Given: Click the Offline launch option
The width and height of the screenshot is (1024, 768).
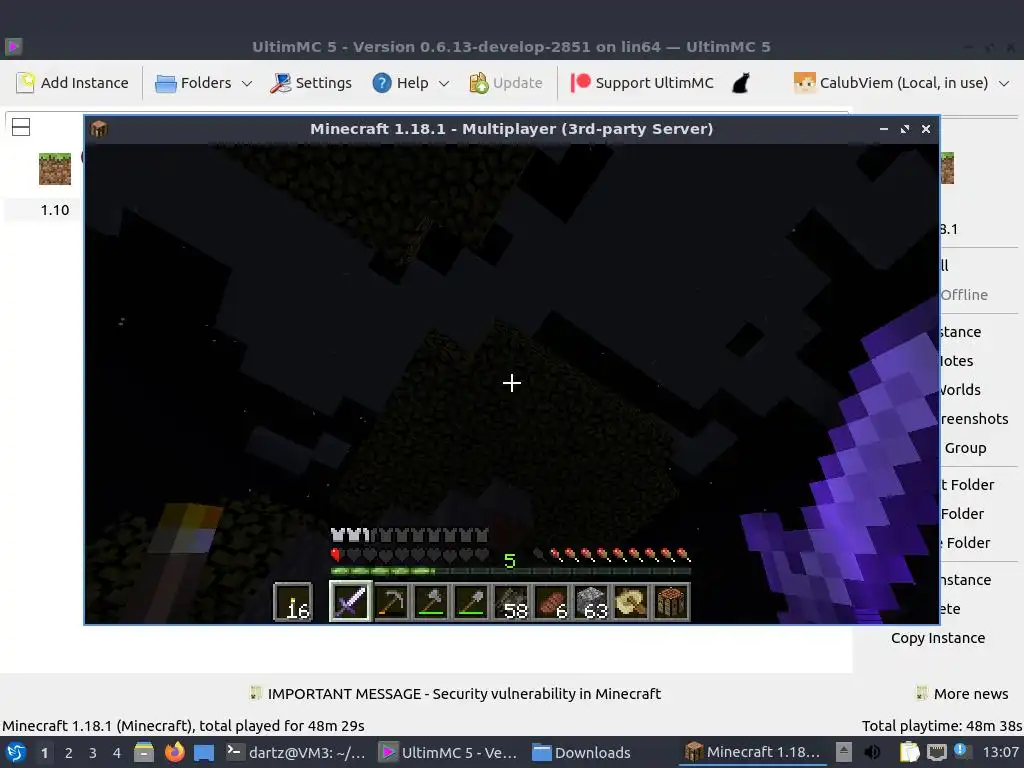Looking at the screenshot, I should point(964,295).
